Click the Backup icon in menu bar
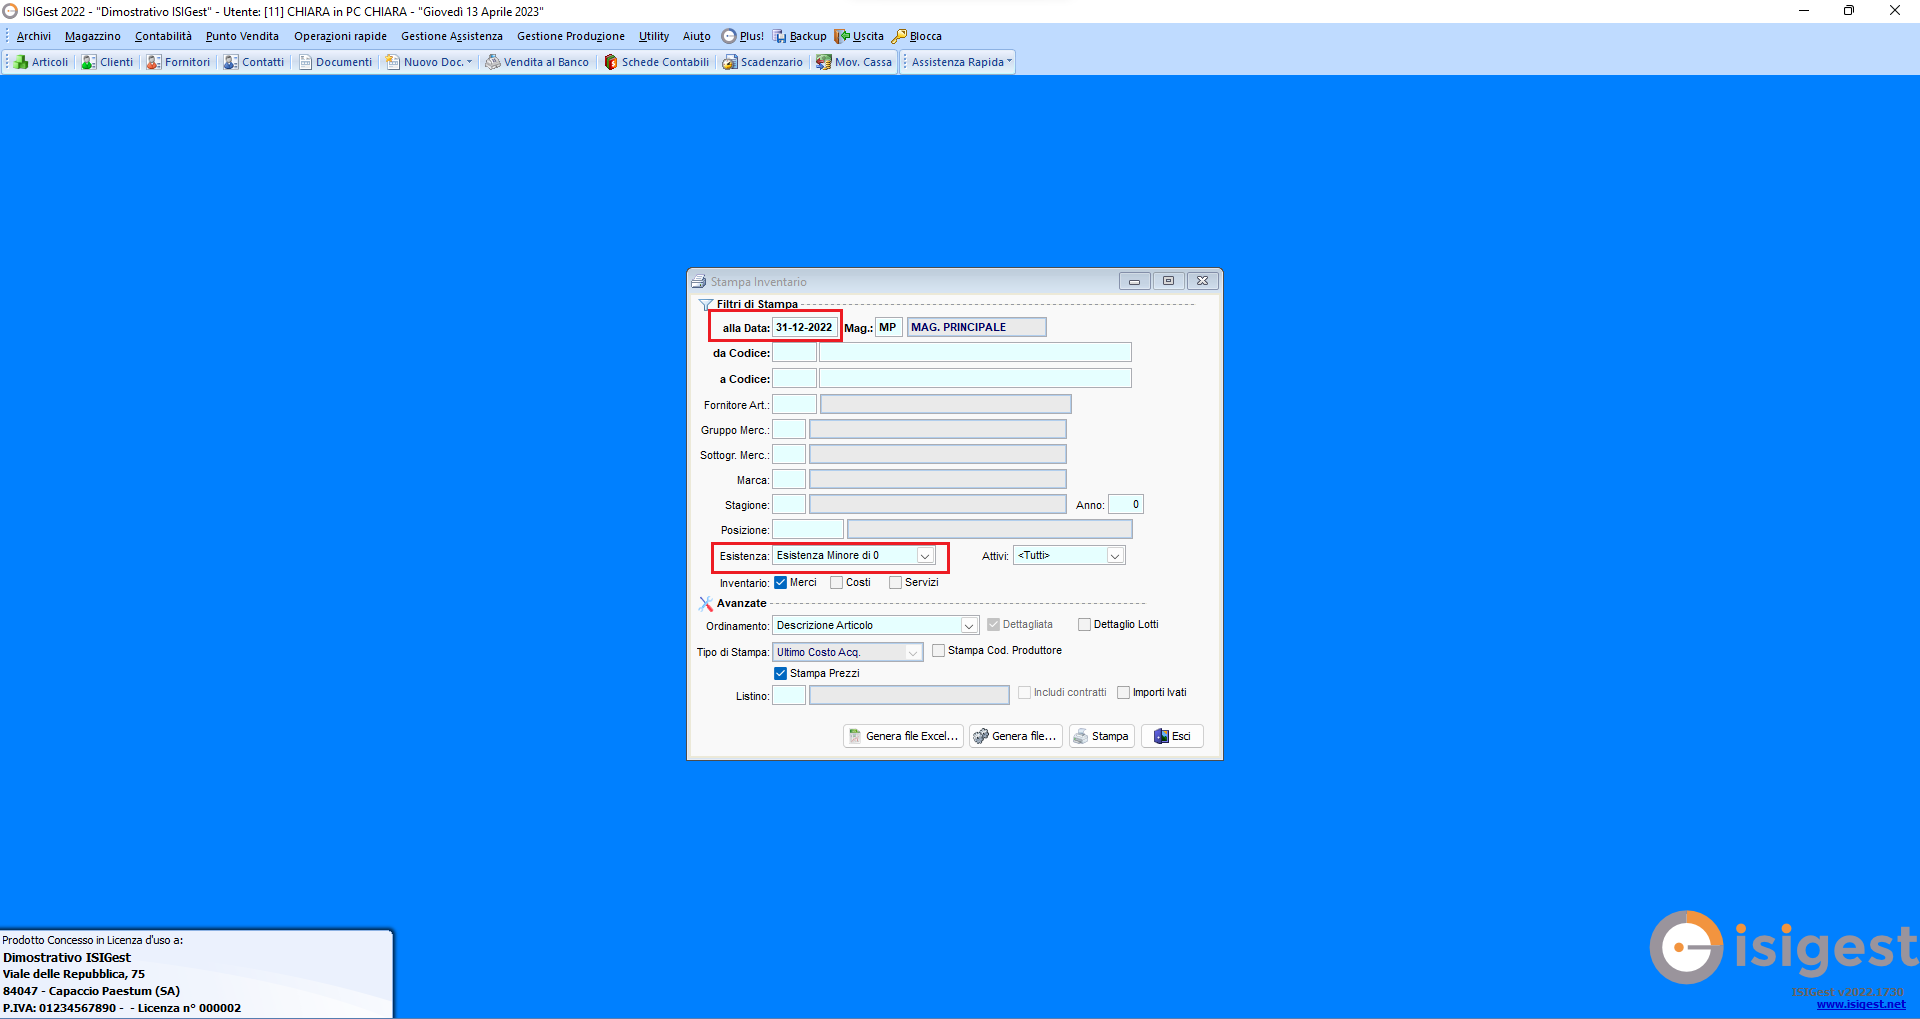The width and height of the screenshot is (1920, 1019). pyautogui.click(x=799, y=36)
